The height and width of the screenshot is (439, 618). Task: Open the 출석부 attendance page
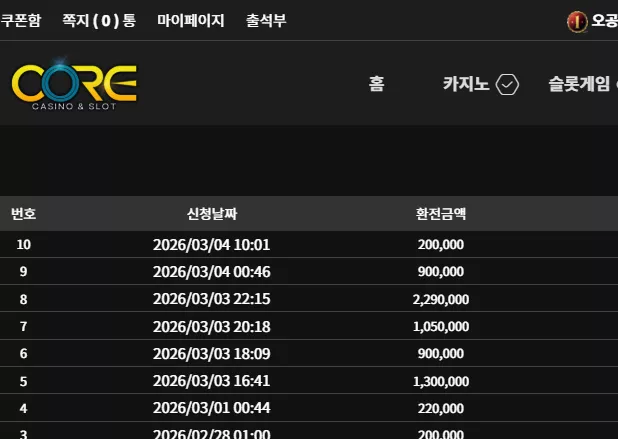(x=266, y=20)
